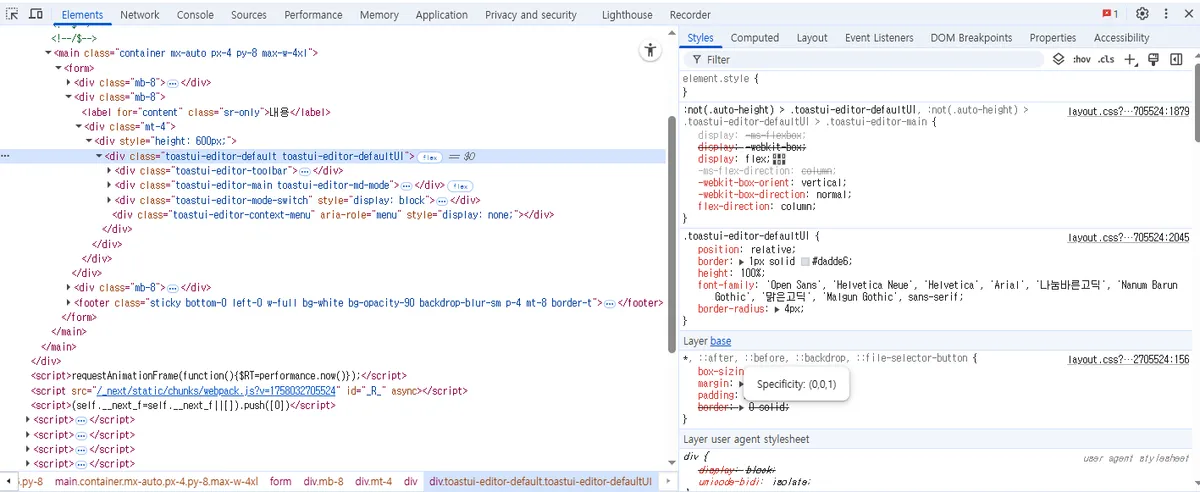Toggle the :hov element state panel
The image size is (1200, 492).
pyautogui.click(x=1082, y=60)
